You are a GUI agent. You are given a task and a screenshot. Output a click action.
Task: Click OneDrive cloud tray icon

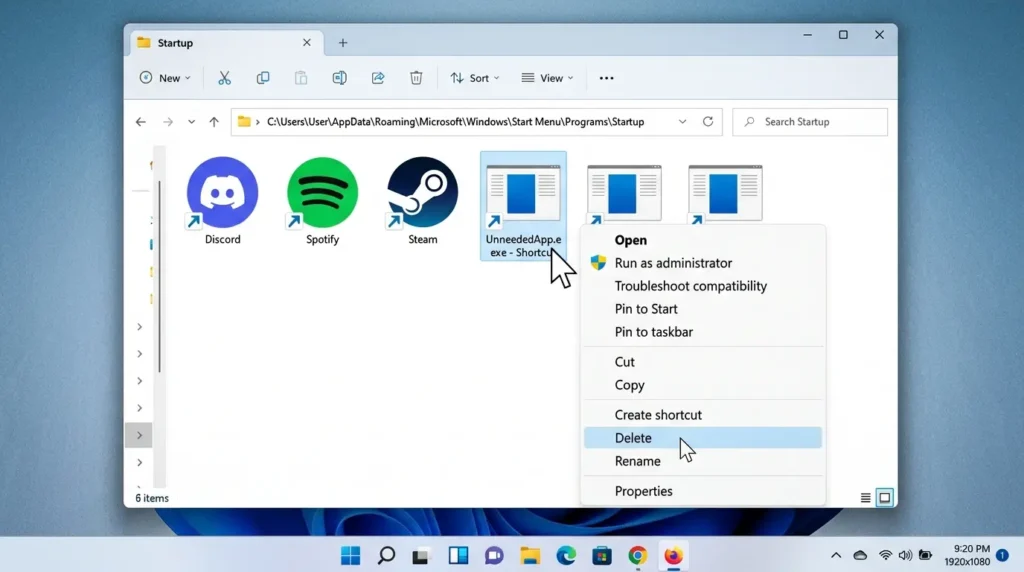pyautogui.click(x=860, y=556)
